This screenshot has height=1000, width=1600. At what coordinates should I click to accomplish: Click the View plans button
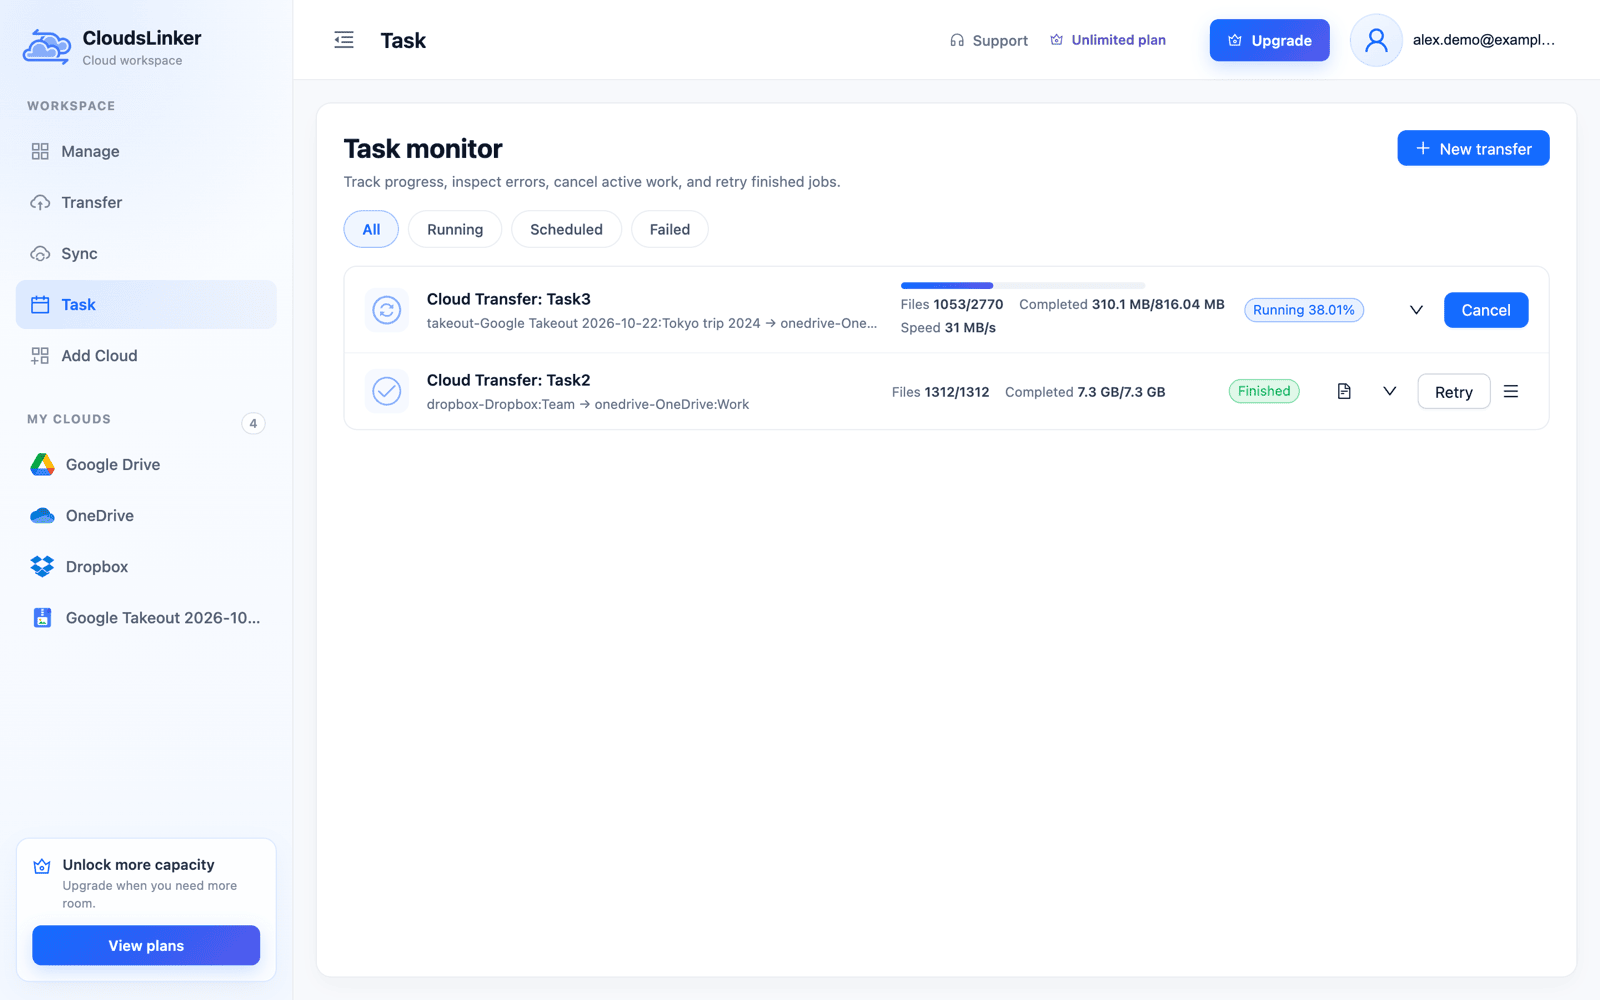[146, 945]
